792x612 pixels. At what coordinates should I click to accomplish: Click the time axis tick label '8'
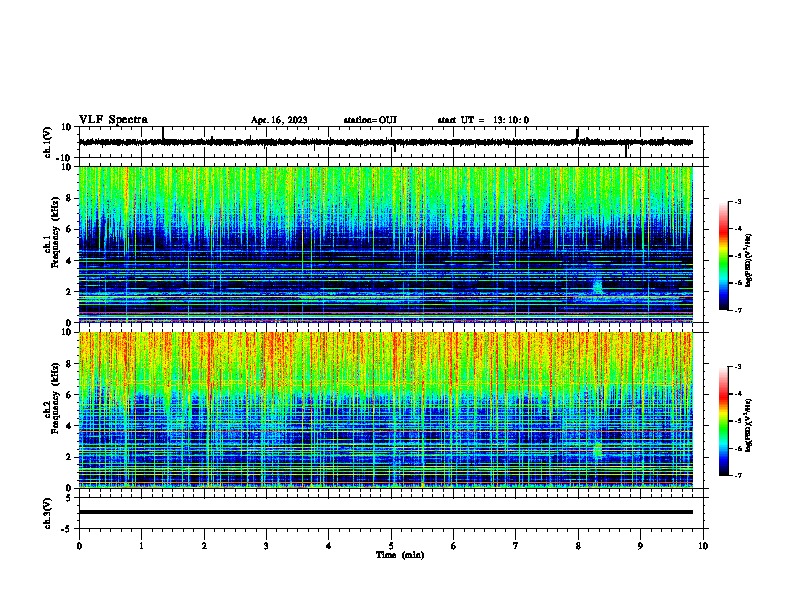coord(578,546)
